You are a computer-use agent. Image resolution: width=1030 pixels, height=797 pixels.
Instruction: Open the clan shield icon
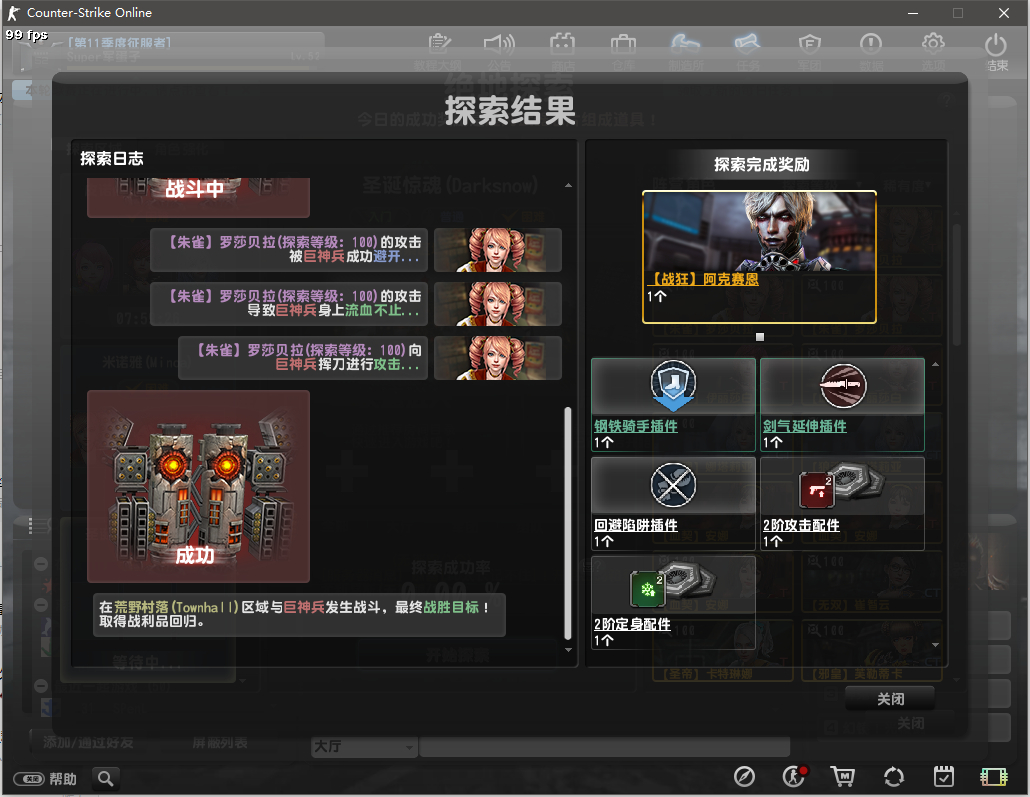coord(810,44)
